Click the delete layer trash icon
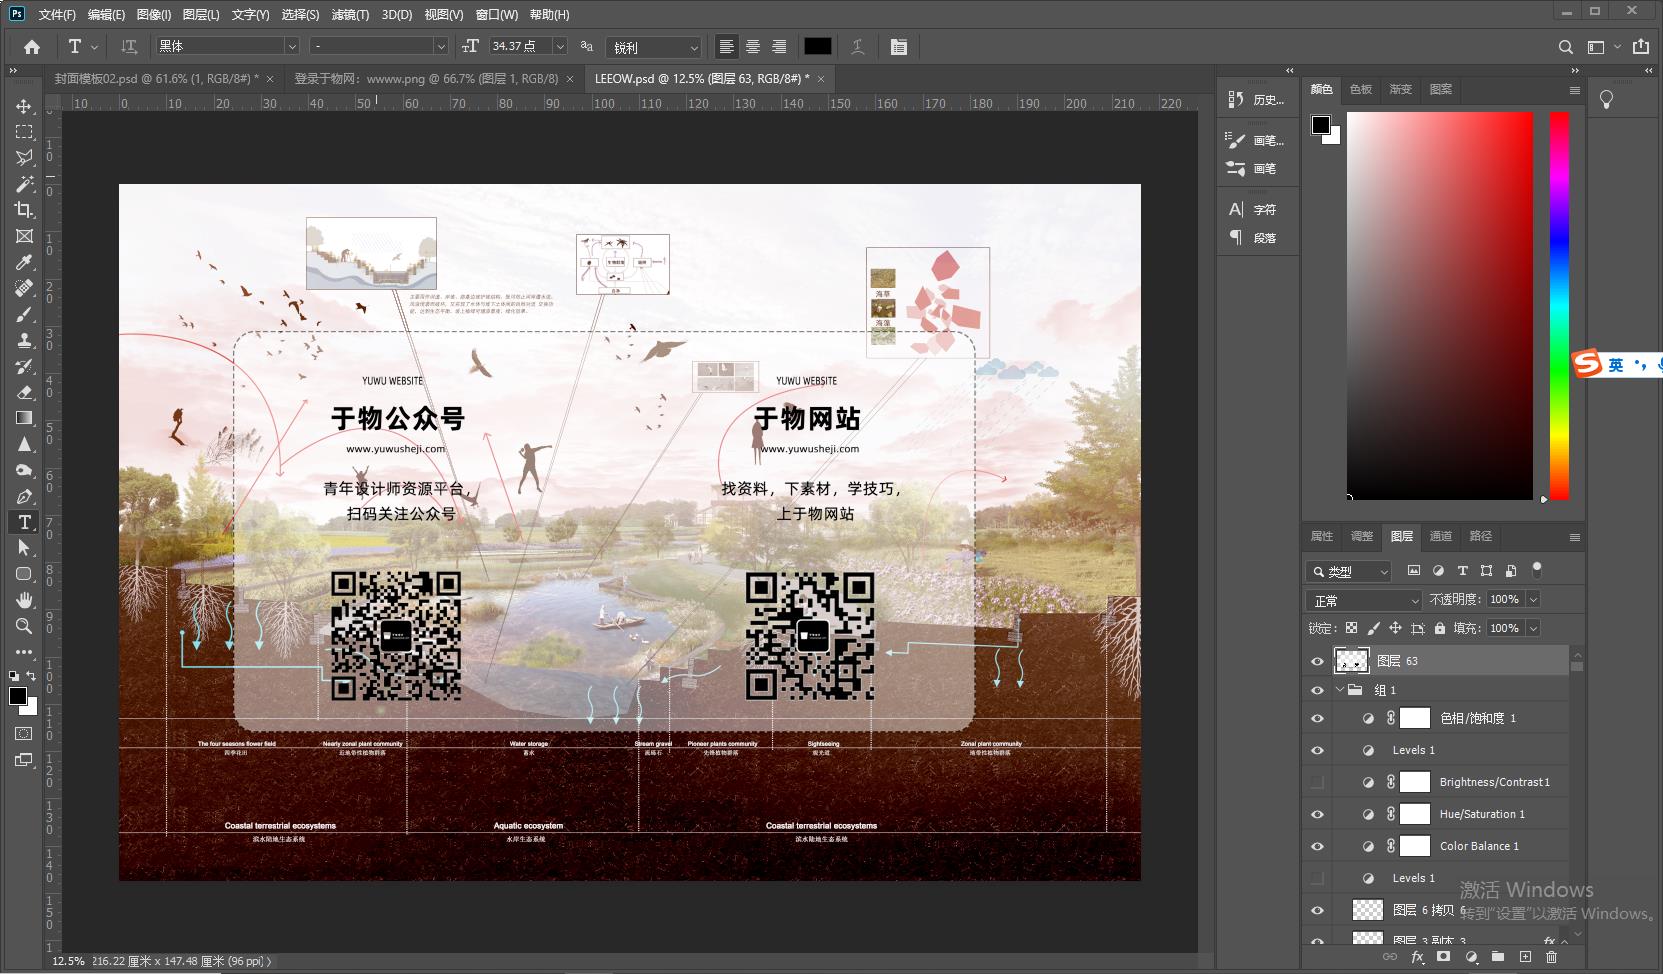This screenshot has height=974, width=1663. (x=1552, y=957)
